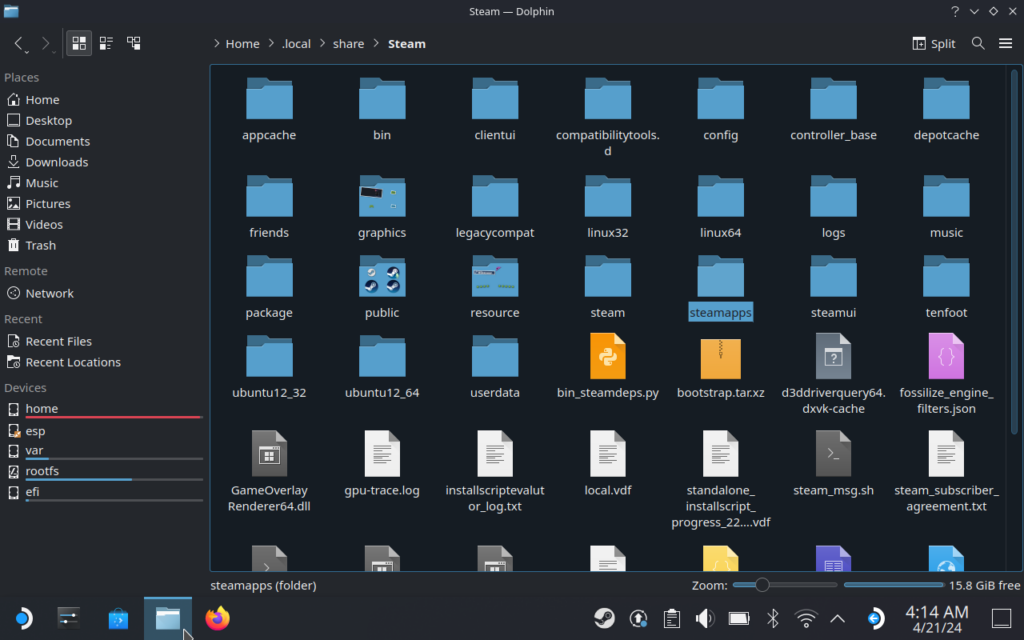The width and height of the screenshot is (1024, 640).
Task: Expand chevron between Home and .local
Action: [x=271, y=44]
